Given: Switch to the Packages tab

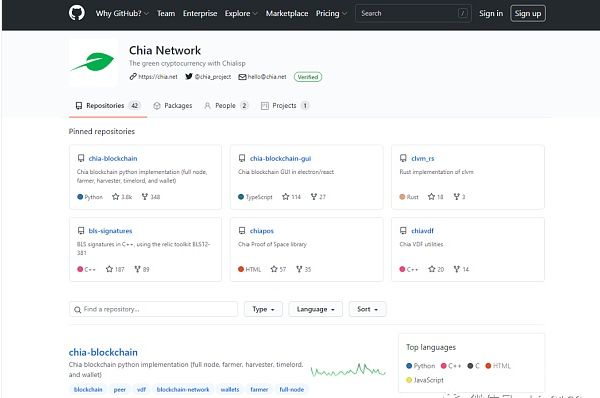Looking at the screenshot, I should (x=173, y=106).
